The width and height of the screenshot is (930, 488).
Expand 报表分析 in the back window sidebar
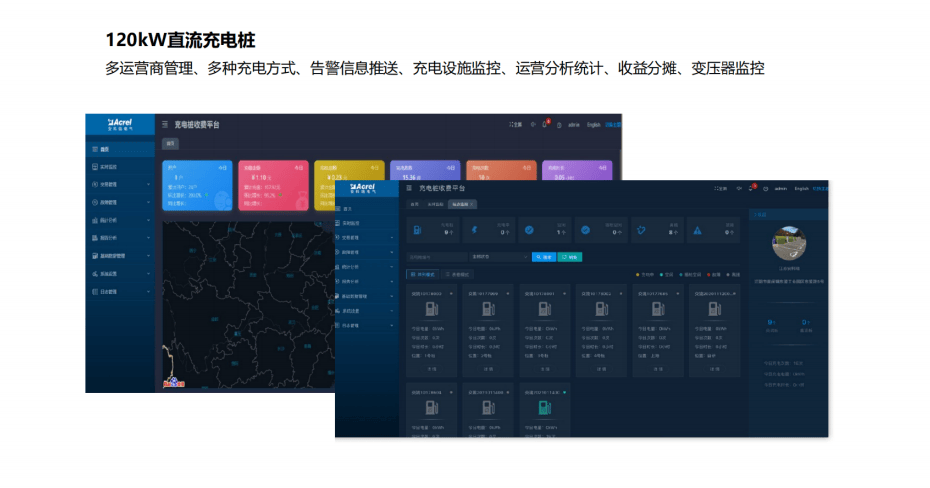120,238
